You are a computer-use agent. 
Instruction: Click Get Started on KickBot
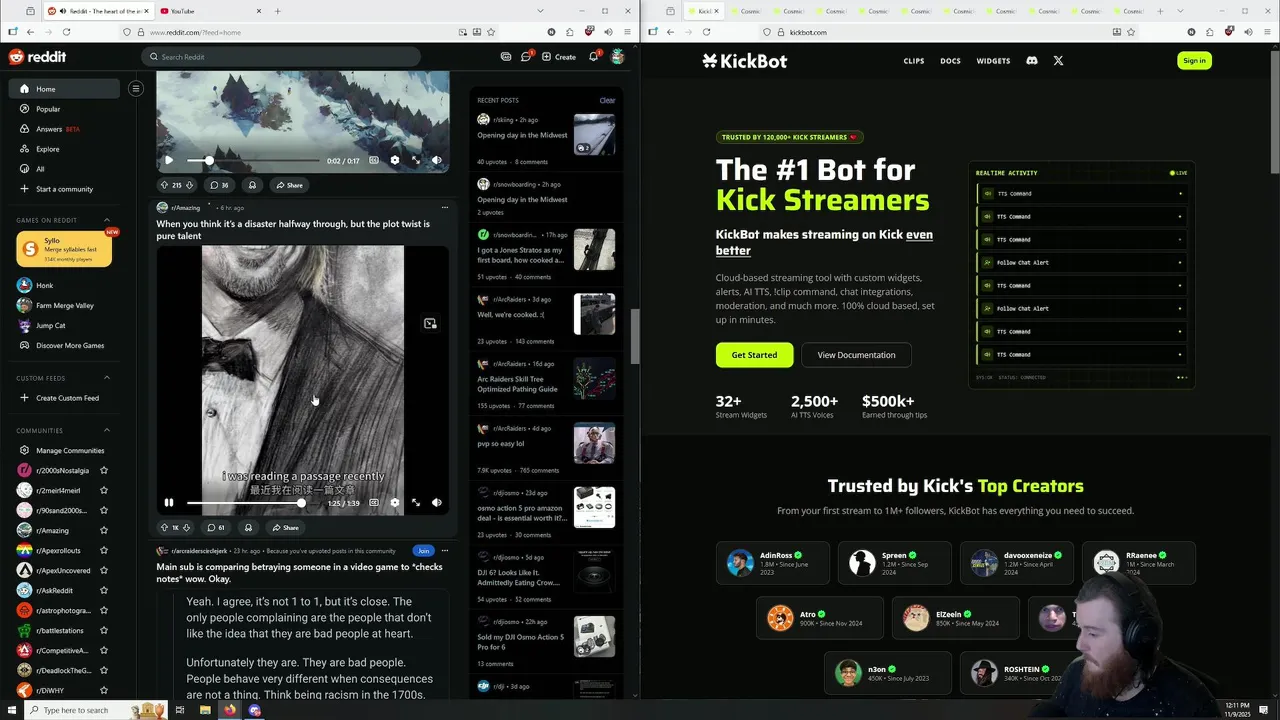pyautogui.click(x=754, y=355)
